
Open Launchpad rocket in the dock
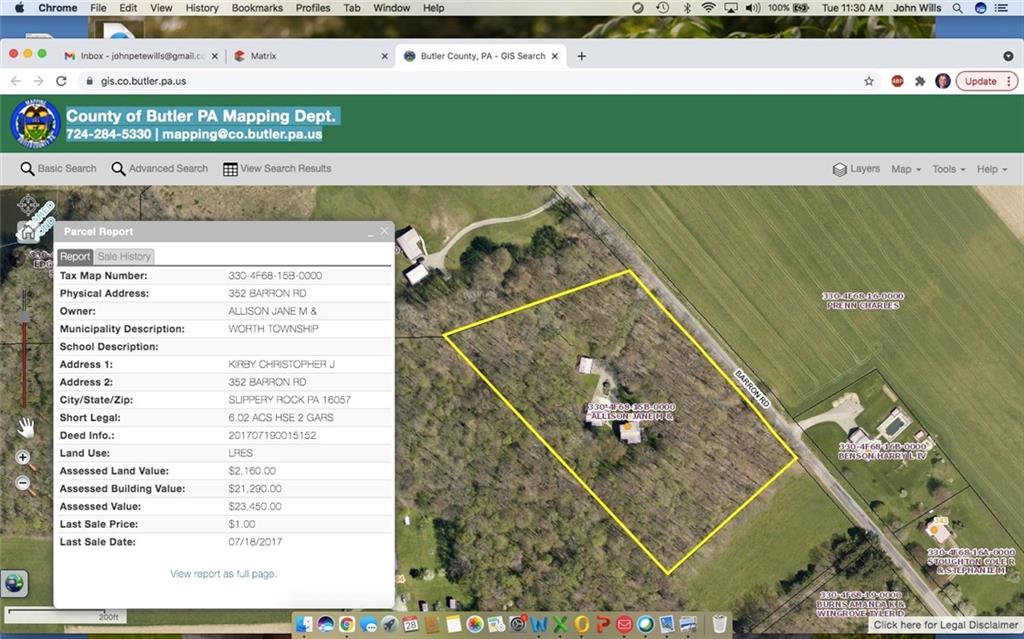click(x=389, y=624)
